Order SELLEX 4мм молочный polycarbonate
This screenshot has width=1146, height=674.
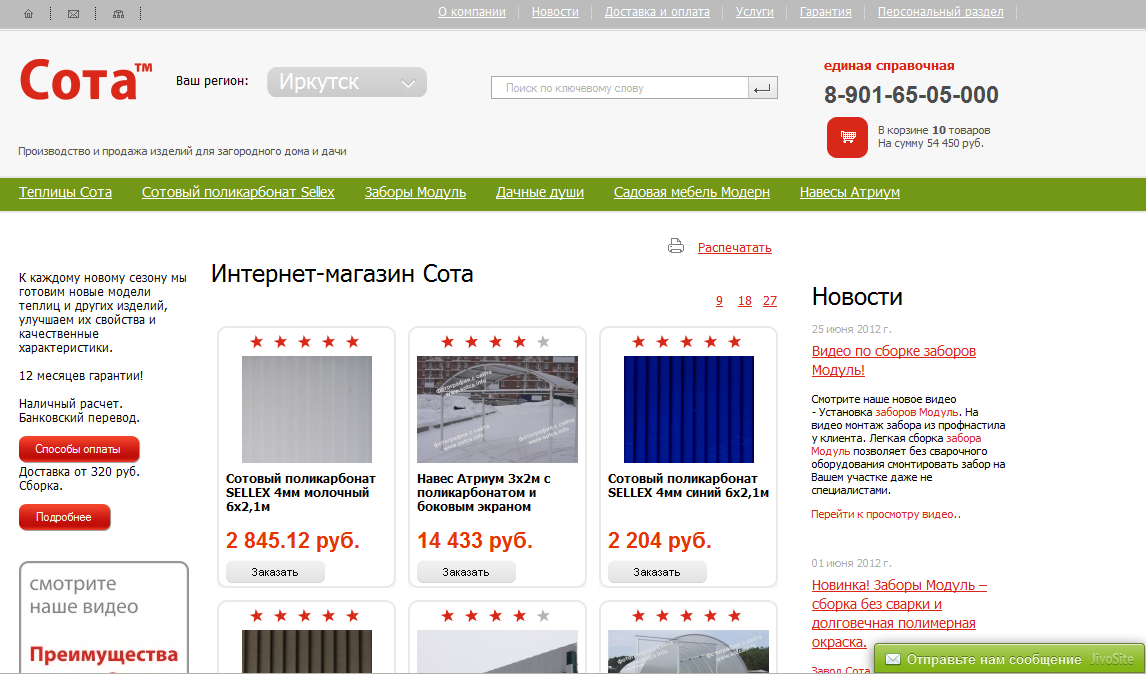click(x=275, y=572)
